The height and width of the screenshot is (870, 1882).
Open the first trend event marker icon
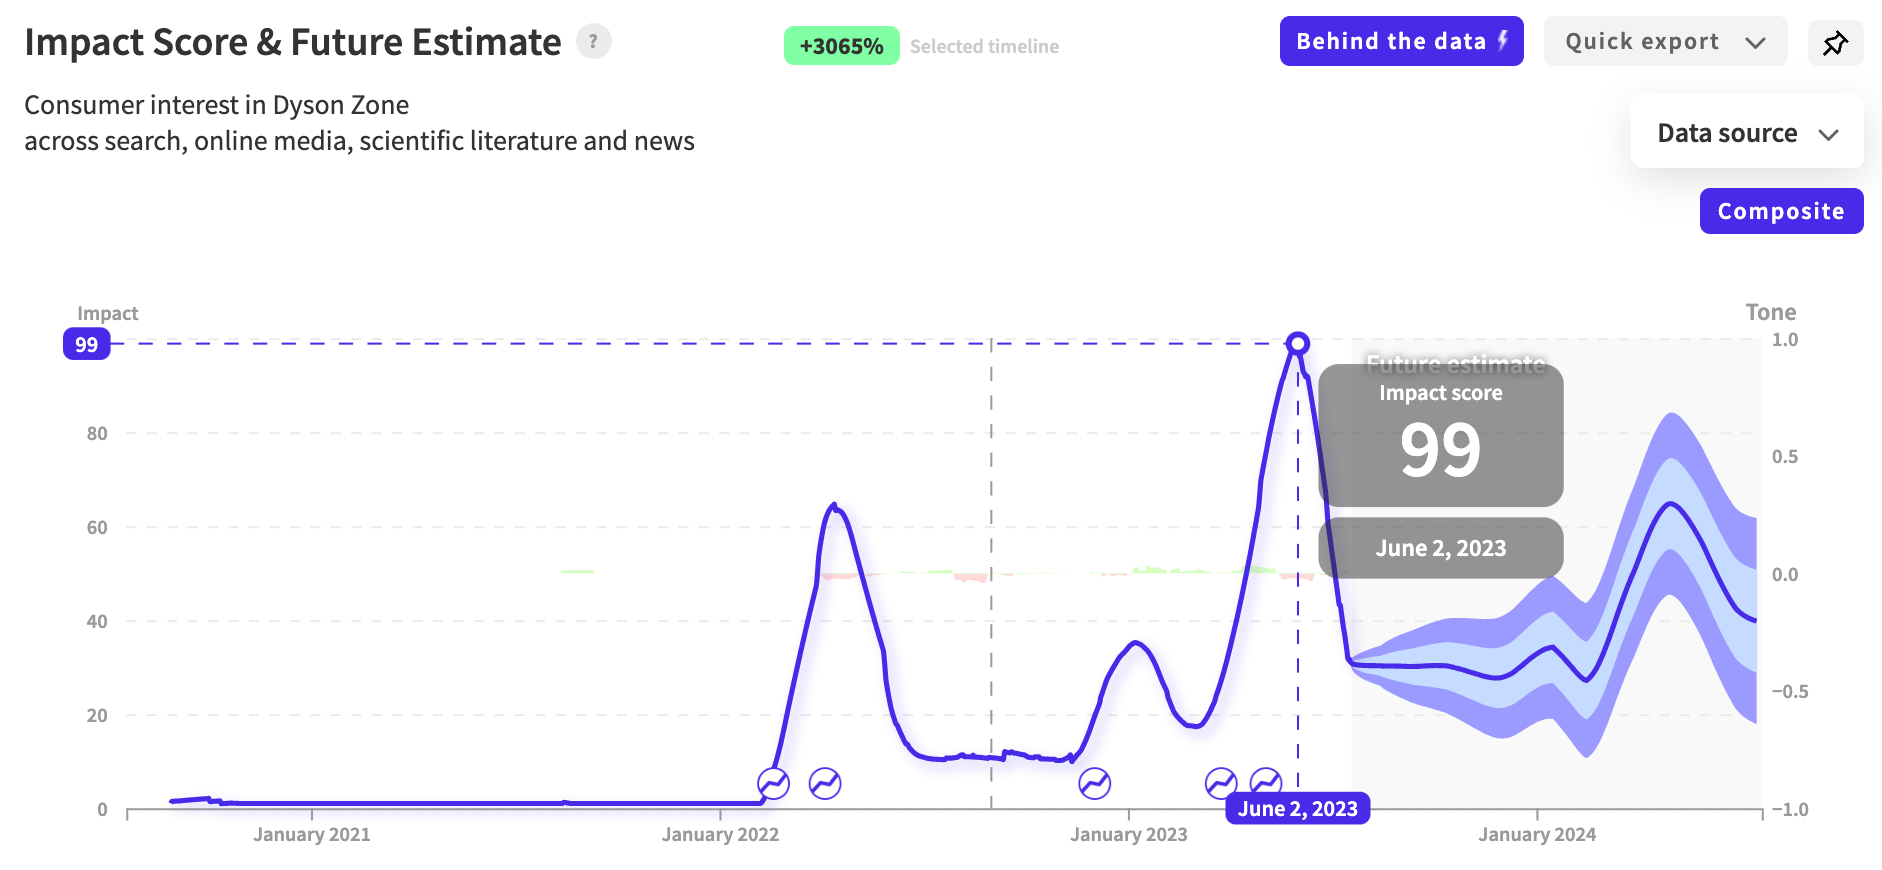[x=773, y=783]
